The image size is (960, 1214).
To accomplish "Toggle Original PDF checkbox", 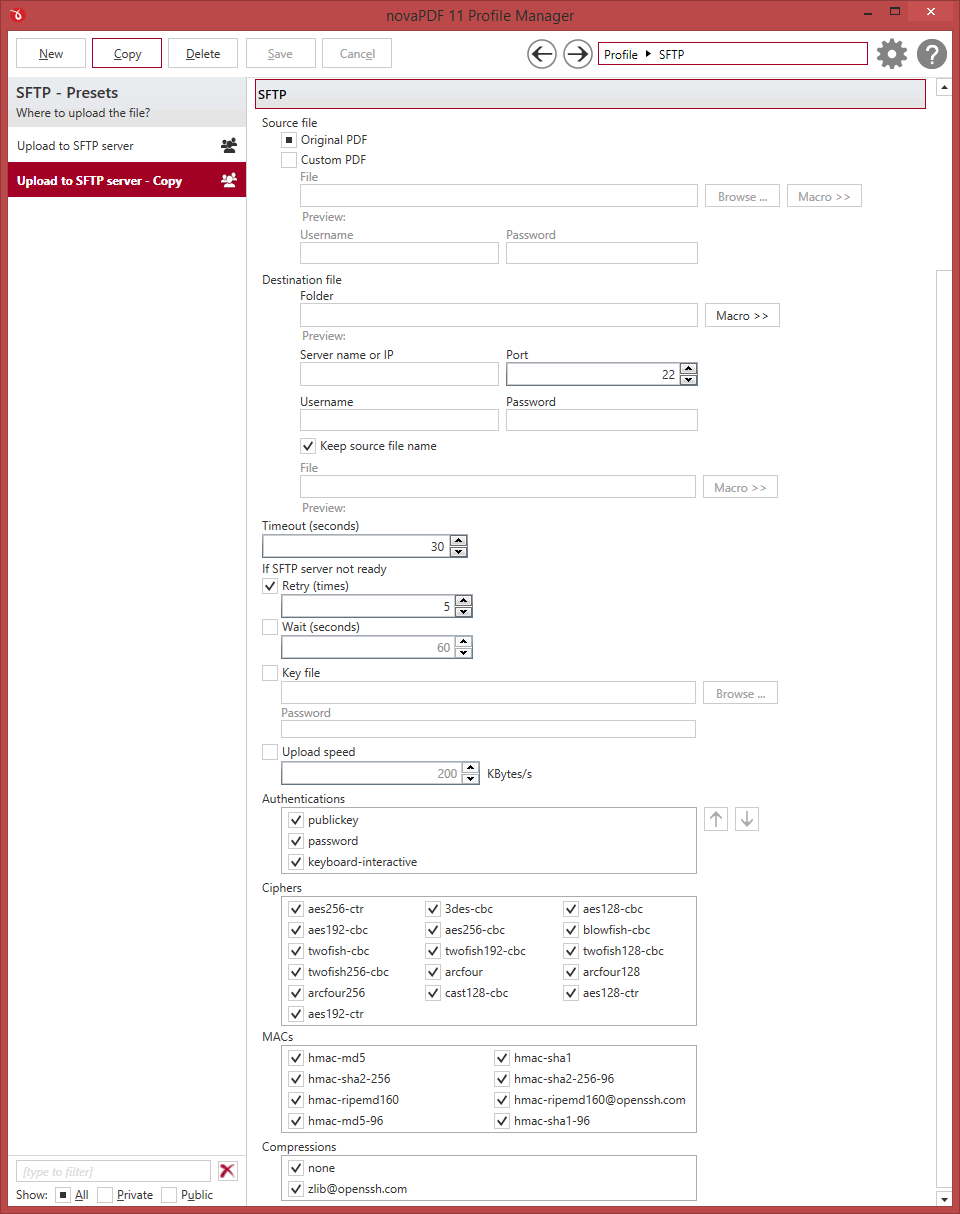I will pos(289,140).
